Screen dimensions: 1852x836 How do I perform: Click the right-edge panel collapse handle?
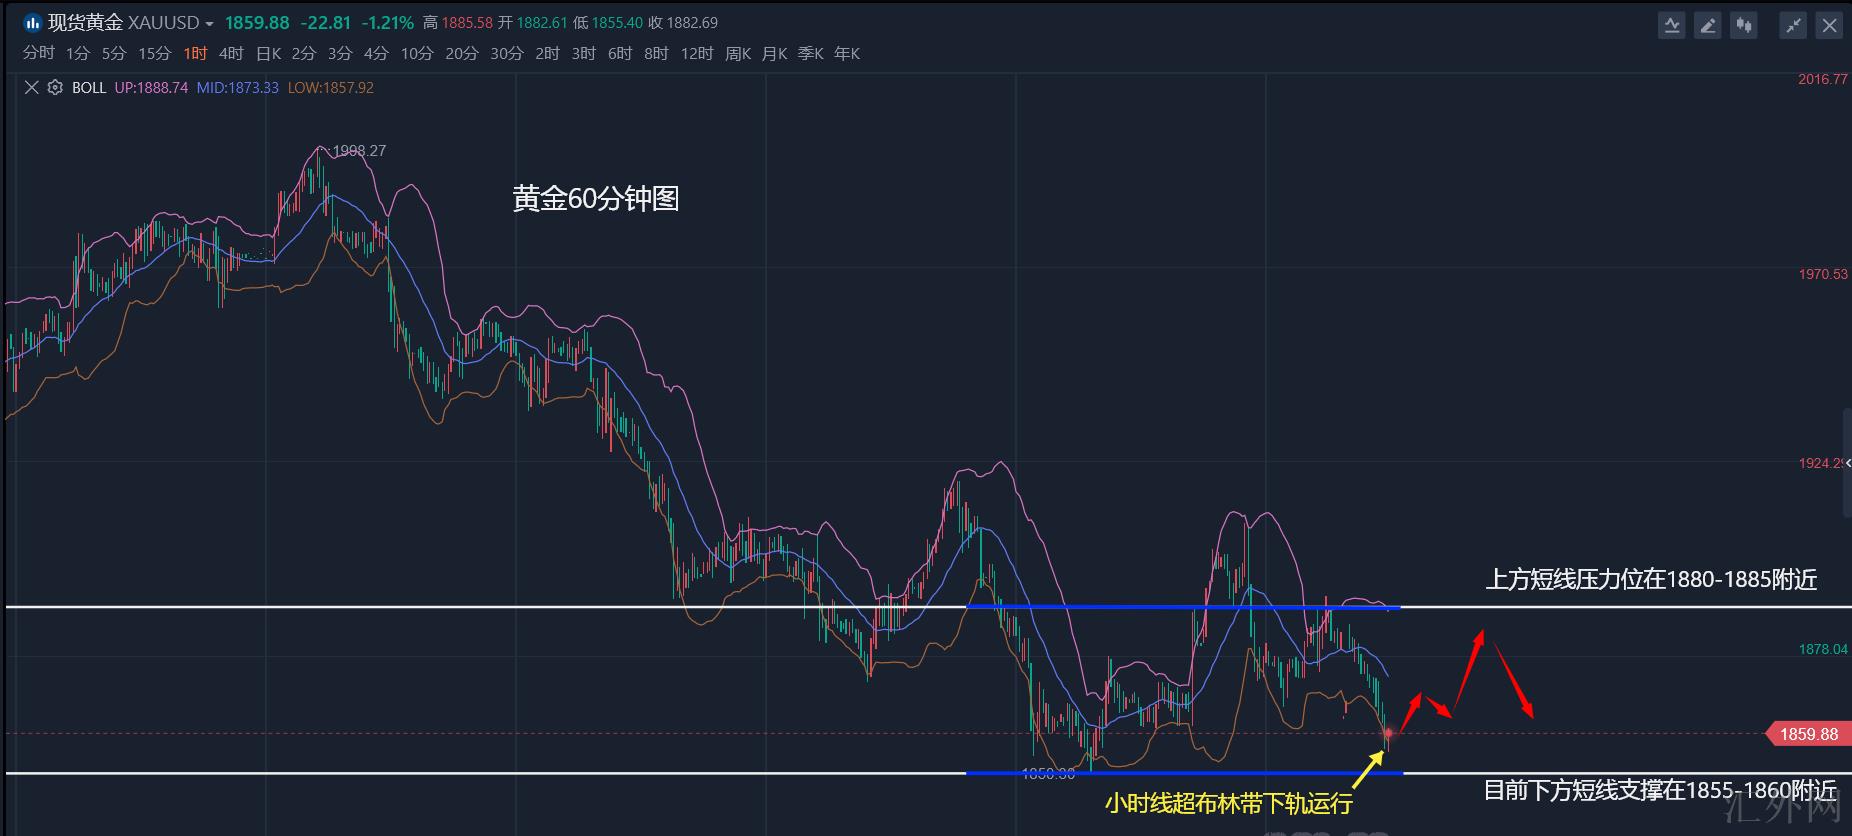point(1846,463)
